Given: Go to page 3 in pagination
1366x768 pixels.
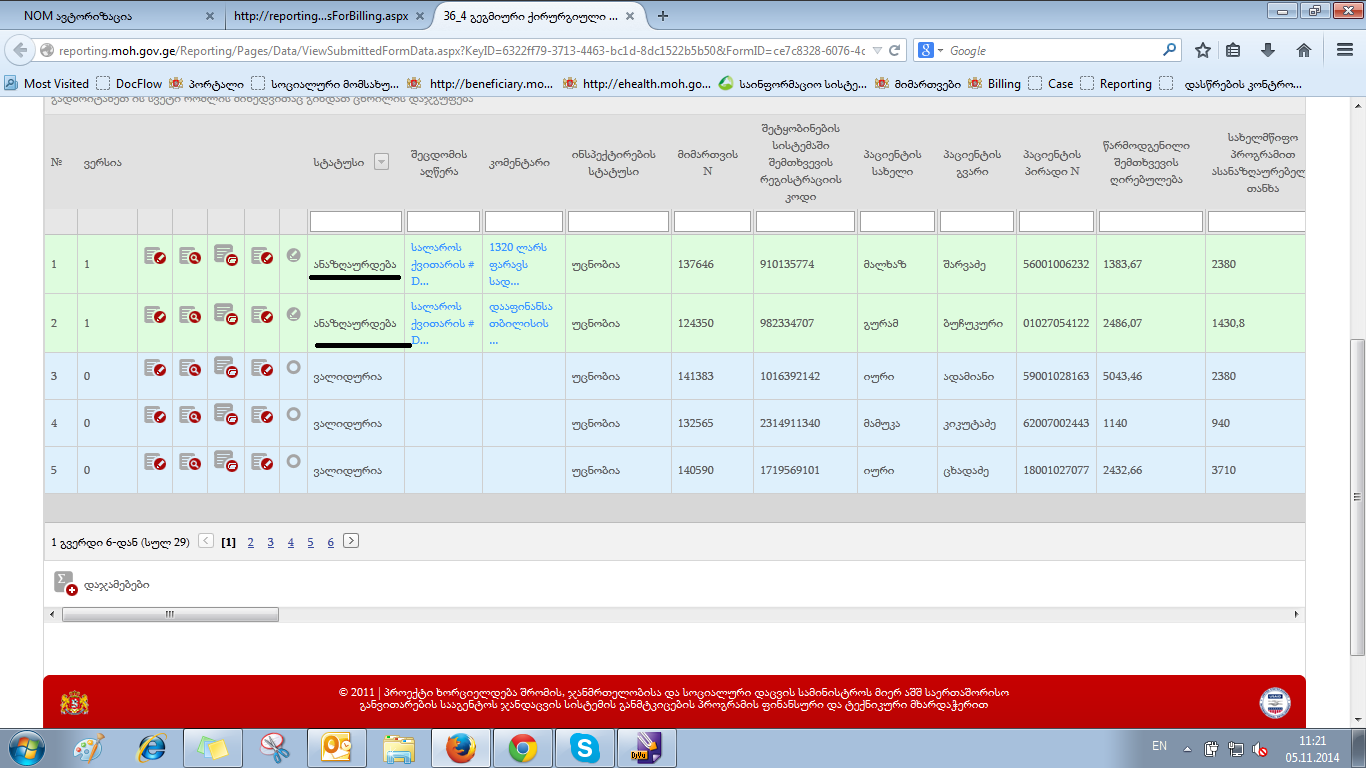Looking at the screenshot, I should coord(270,542).
